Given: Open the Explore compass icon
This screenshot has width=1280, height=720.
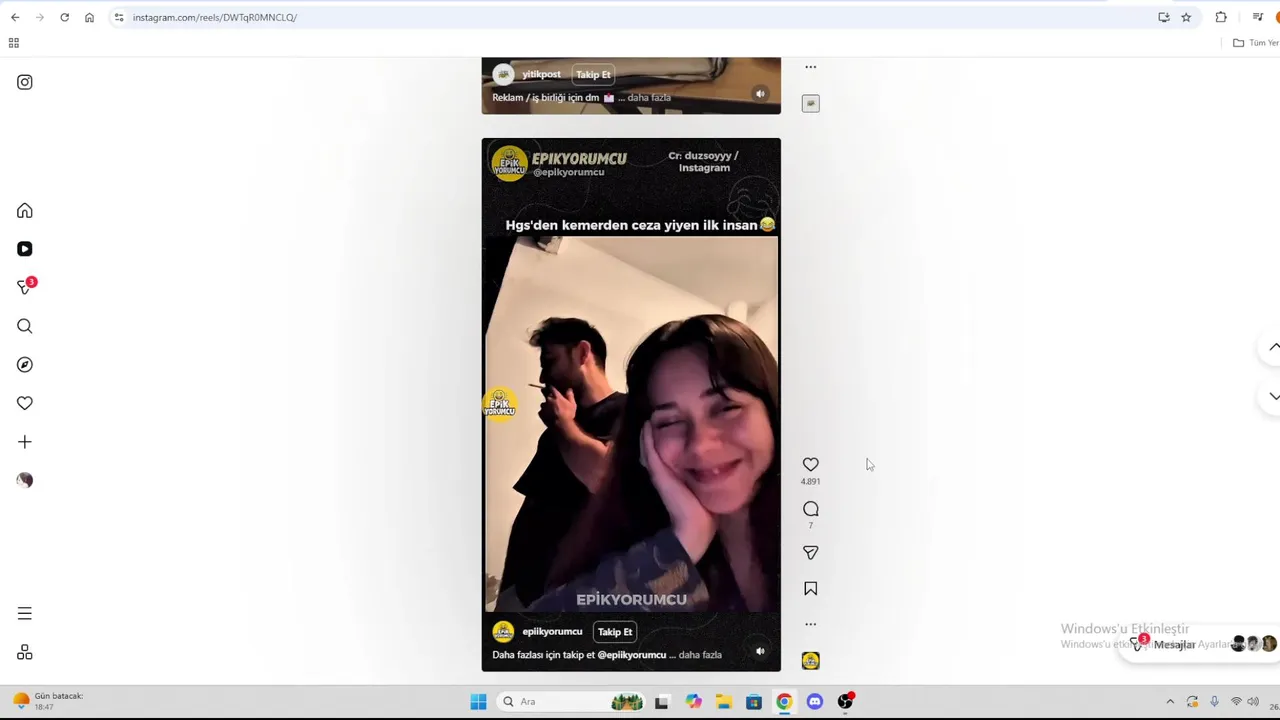Looking at the screenshot, I should (x=25, y=365).
